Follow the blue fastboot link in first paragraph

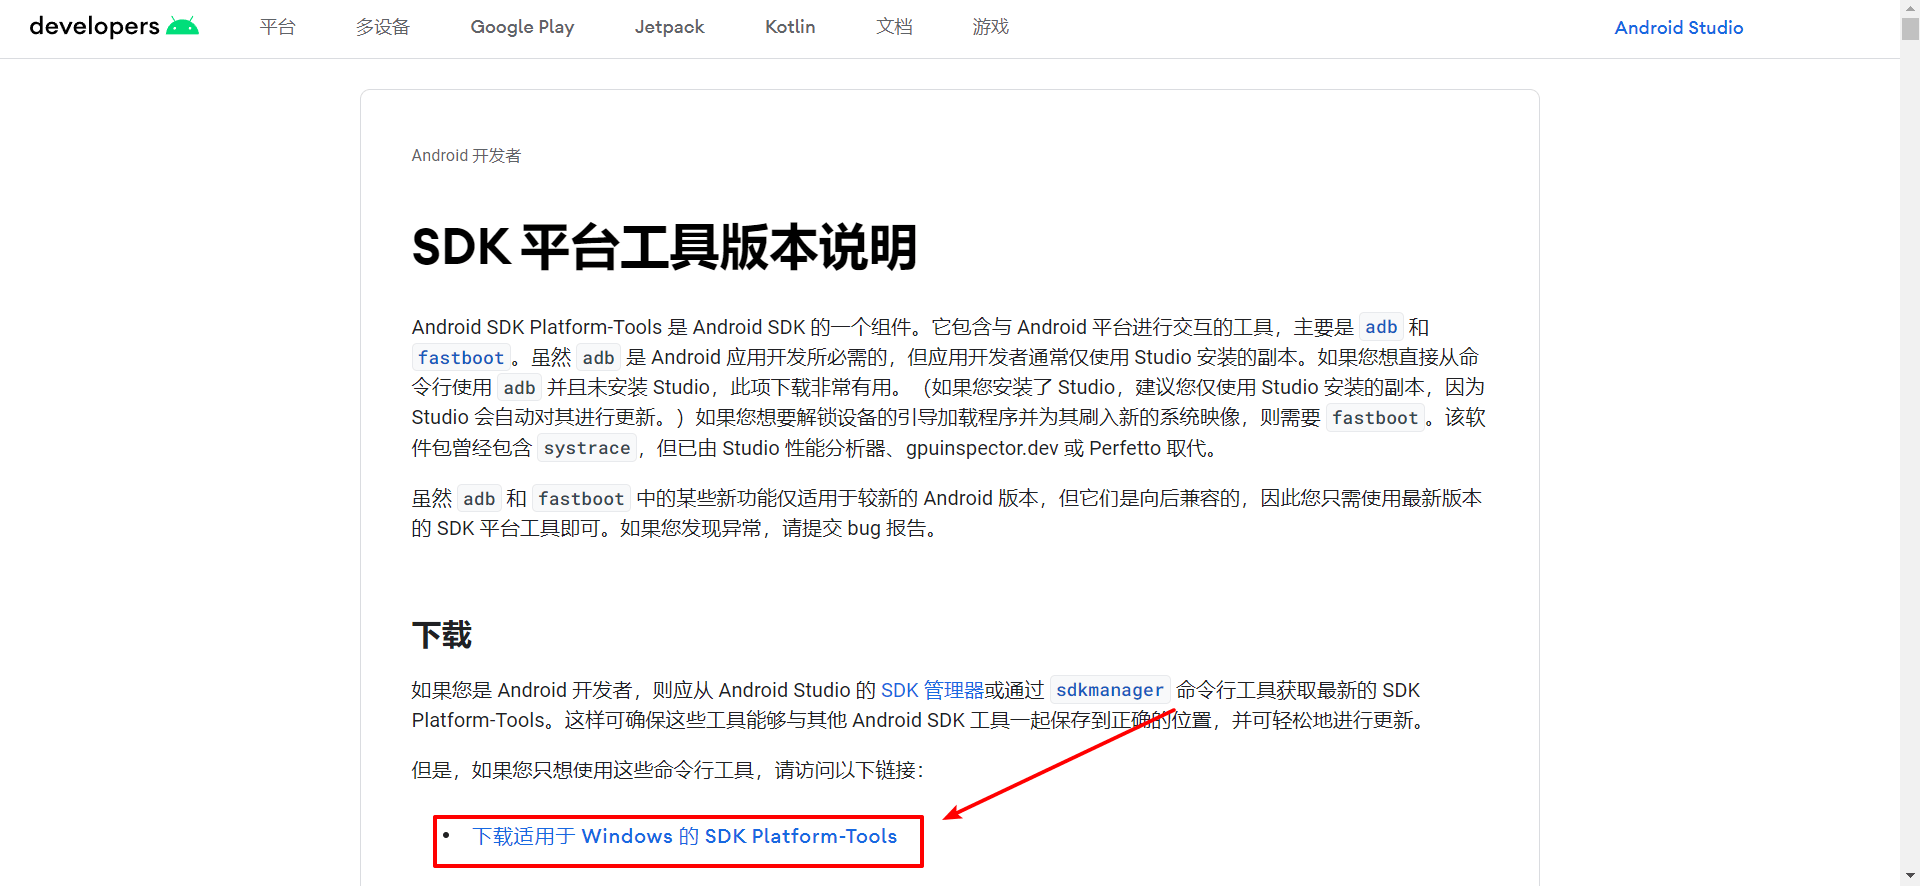(461, 358)
